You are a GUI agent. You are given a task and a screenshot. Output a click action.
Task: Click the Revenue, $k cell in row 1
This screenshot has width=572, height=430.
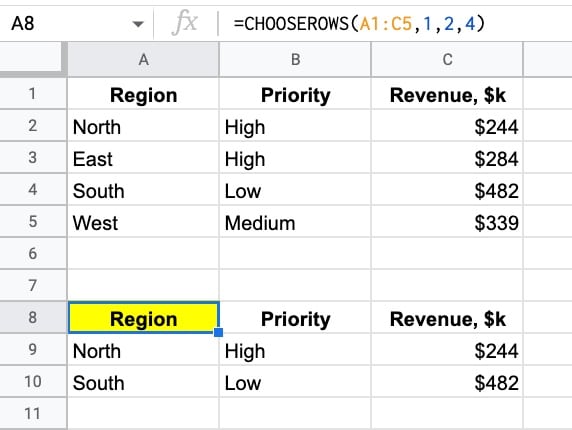[x=447, y=93]
